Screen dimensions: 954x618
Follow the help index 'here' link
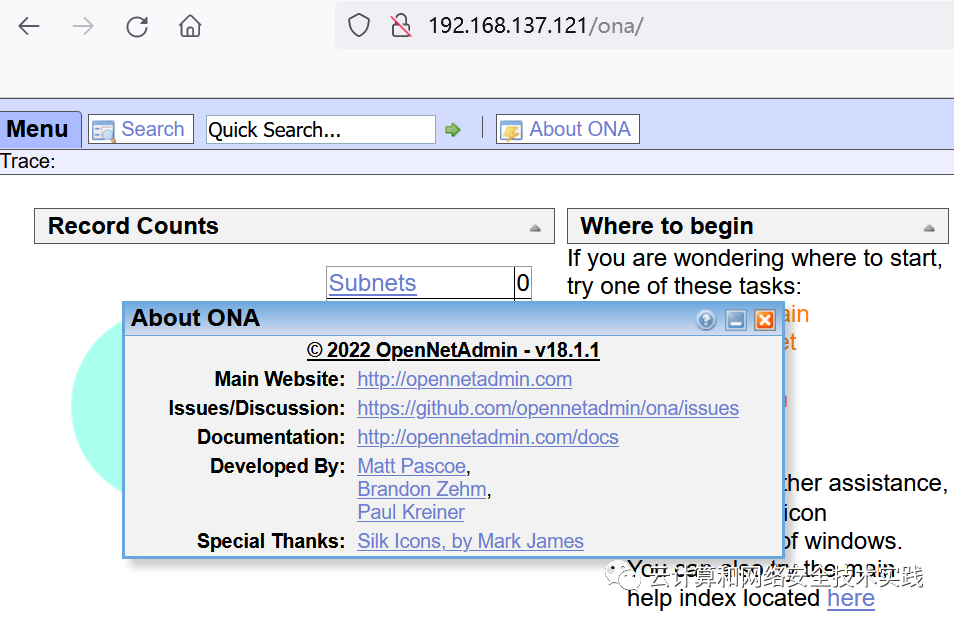(851, 598)
